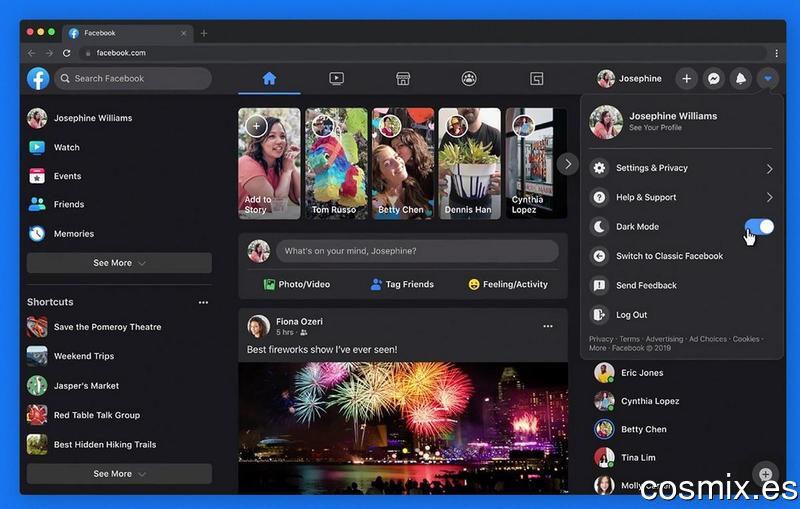Click Josephine profile chip in header
The height and width of the screenshot is (509, 800).
[x=630, y=79]
